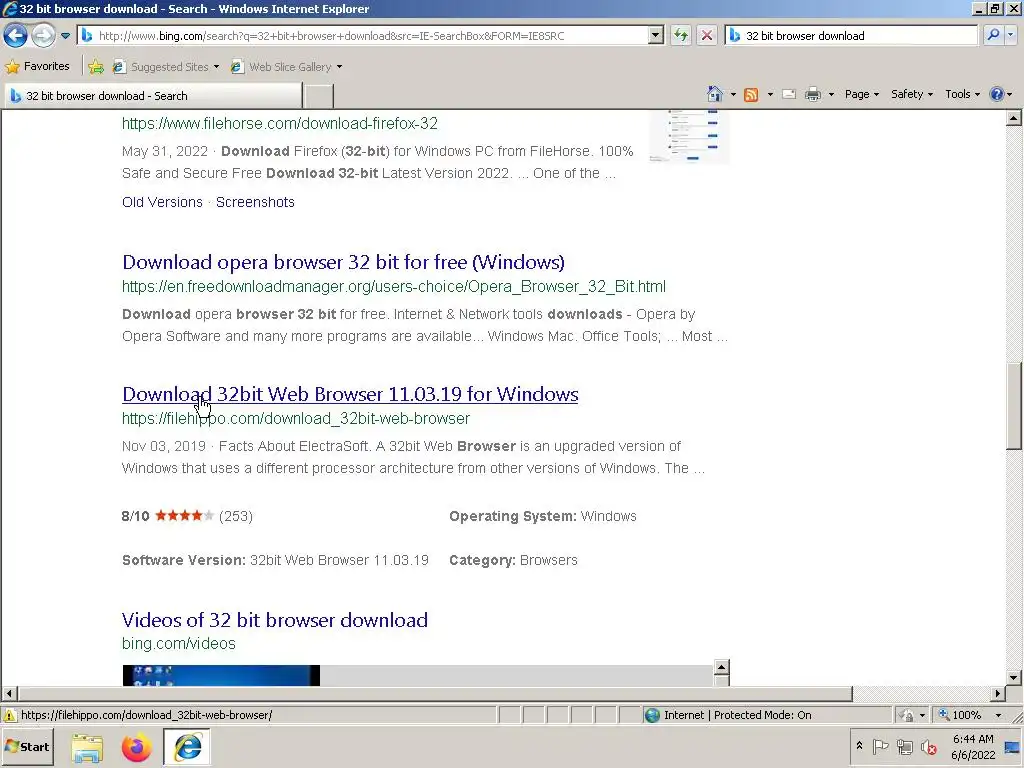Click the RSS feeds icon
1024x768 pixels.
pyautogui.click(x=751, y=95)
